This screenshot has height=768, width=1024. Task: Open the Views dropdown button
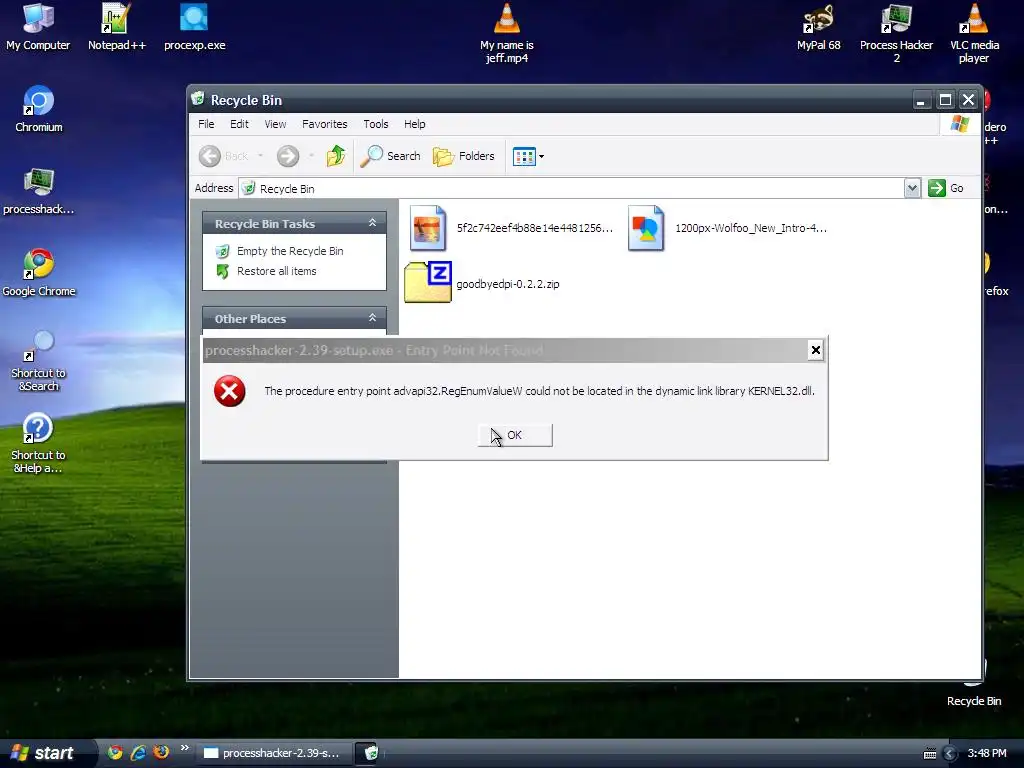click(x=528, y=156)
